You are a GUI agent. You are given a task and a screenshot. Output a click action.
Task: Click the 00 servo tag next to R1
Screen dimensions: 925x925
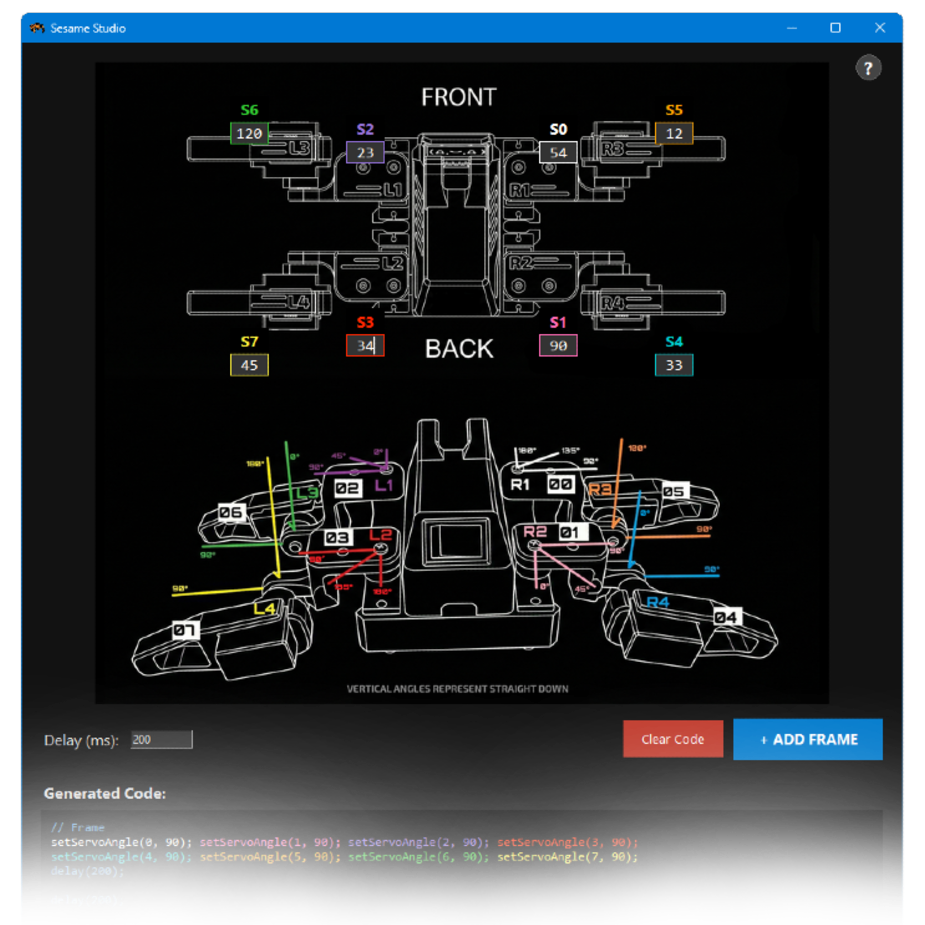click(560, 484)
